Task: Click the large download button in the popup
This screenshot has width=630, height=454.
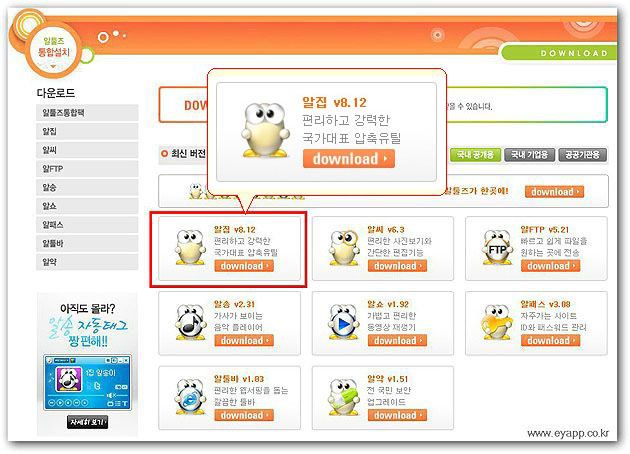Action: [349, 159]
